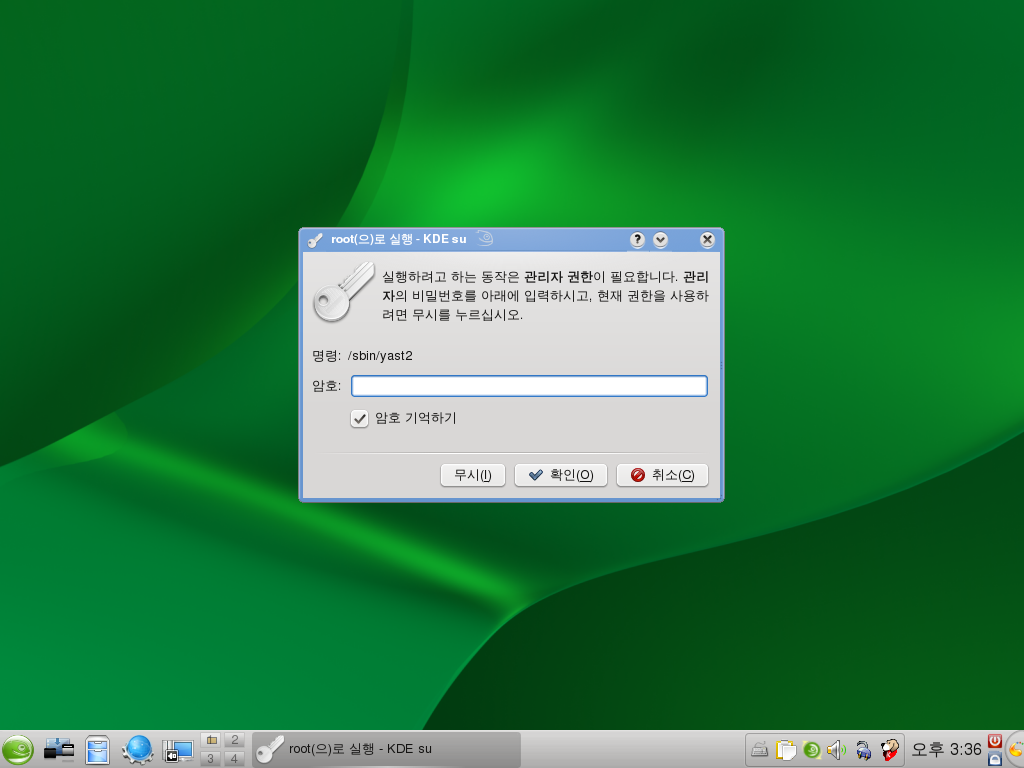Image resolution: width=1024 pixels, height=768 pixels.
Task: Click the 취소(C) cancel button
Action: click(662, 475)
